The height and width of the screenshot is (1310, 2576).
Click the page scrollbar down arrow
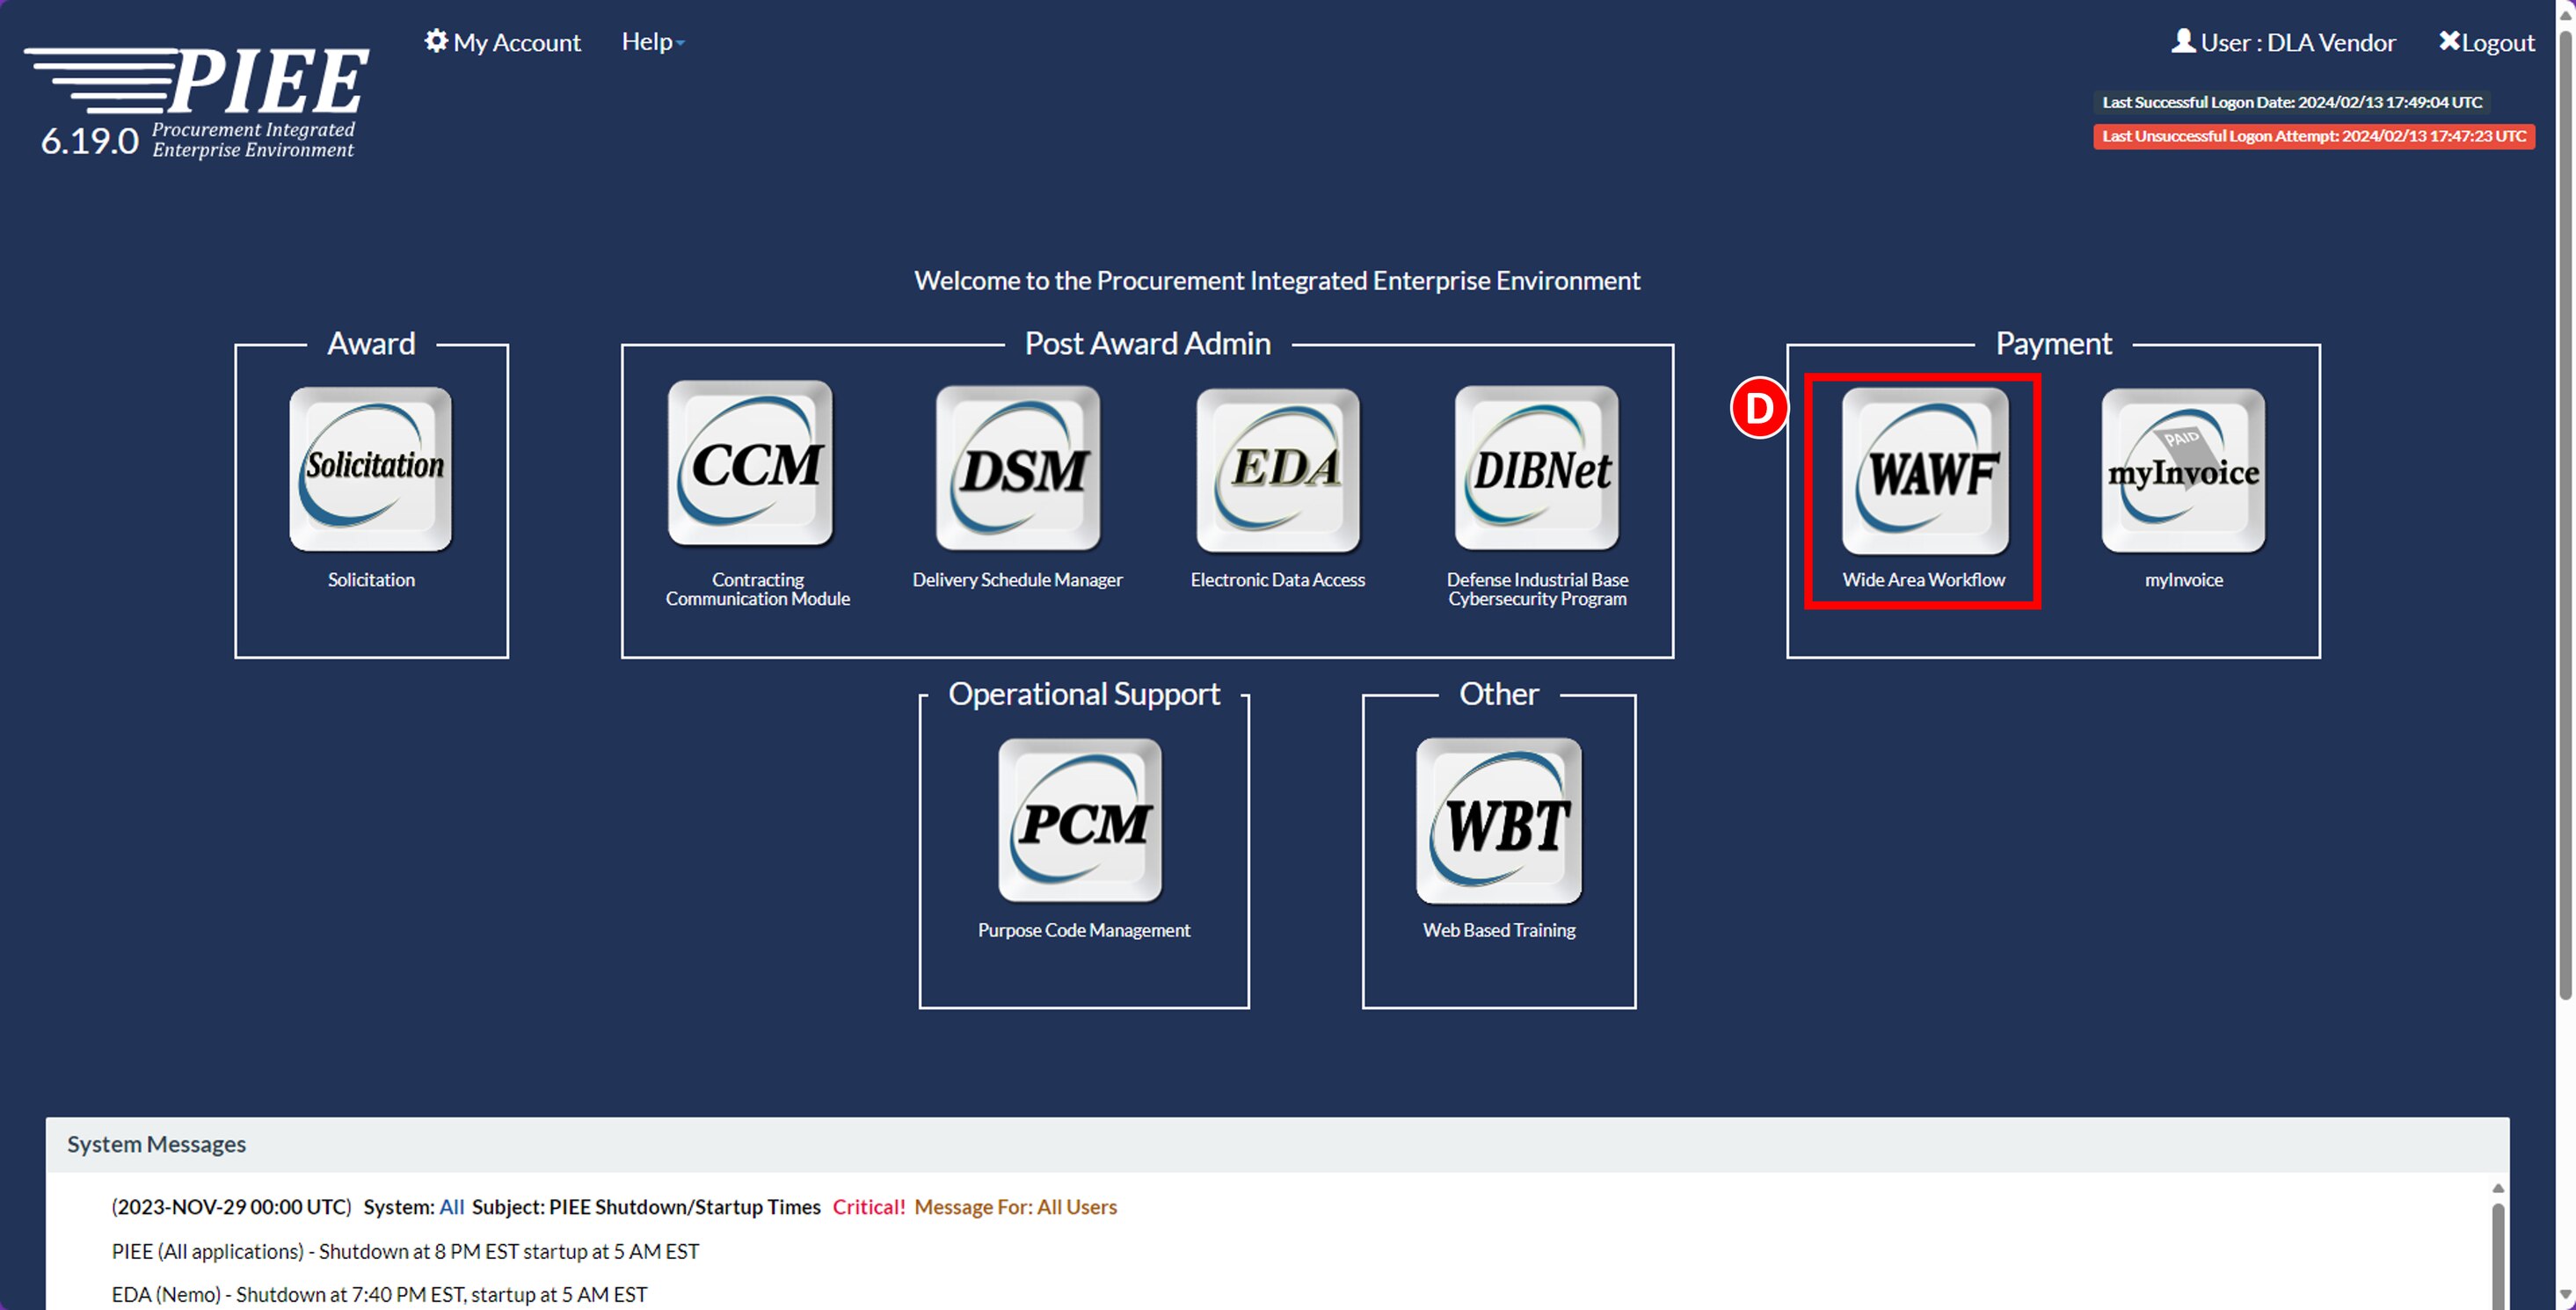click(2565, 1297)
